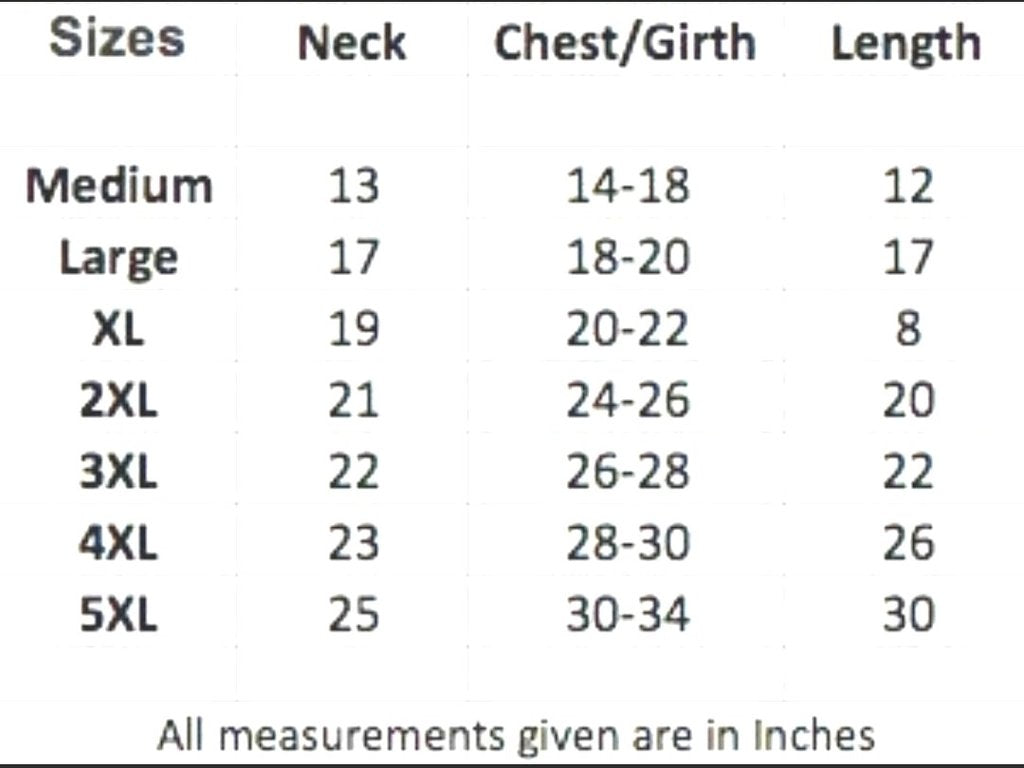Select the 3XL size row label

tap(119, 472)
